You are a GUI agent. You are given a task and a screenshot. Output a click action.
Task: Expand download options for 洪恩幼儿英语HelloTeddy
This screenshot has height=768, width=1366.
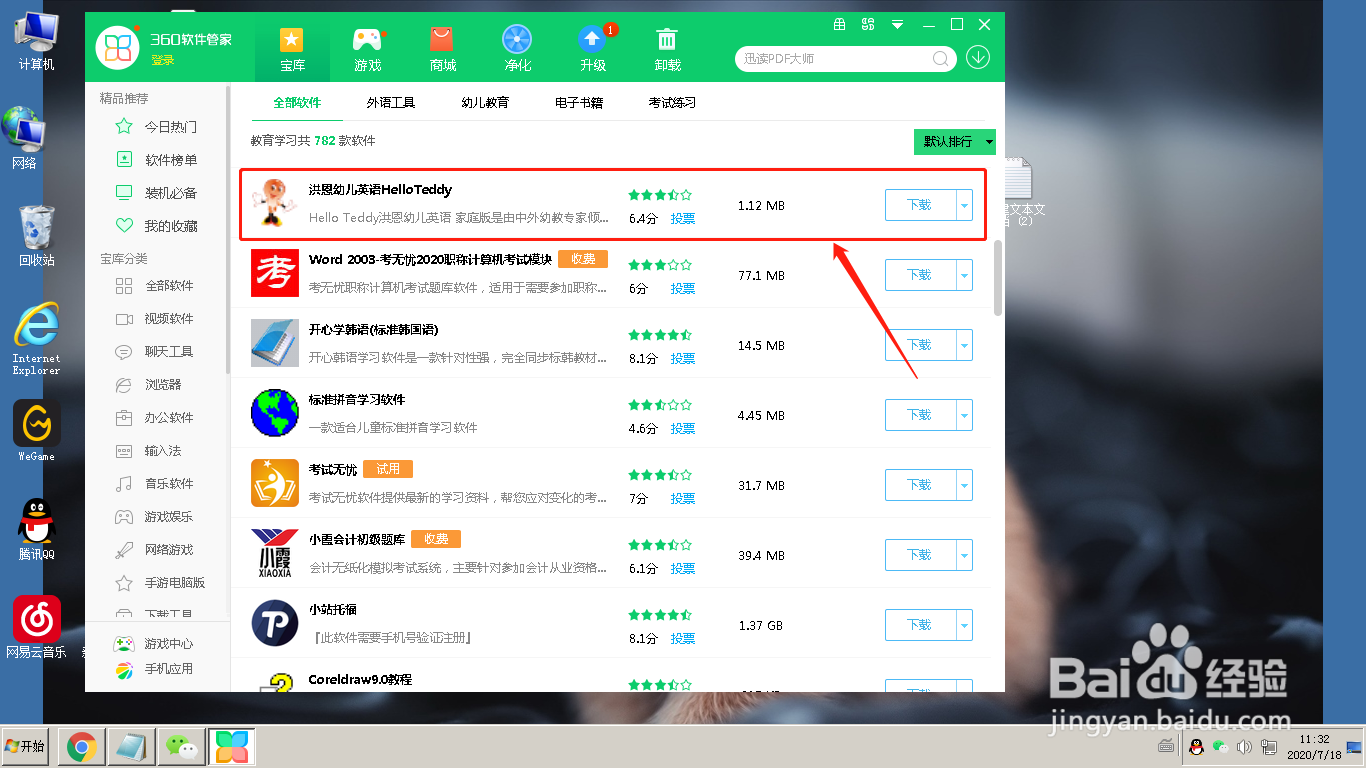[x=963, y=205]
